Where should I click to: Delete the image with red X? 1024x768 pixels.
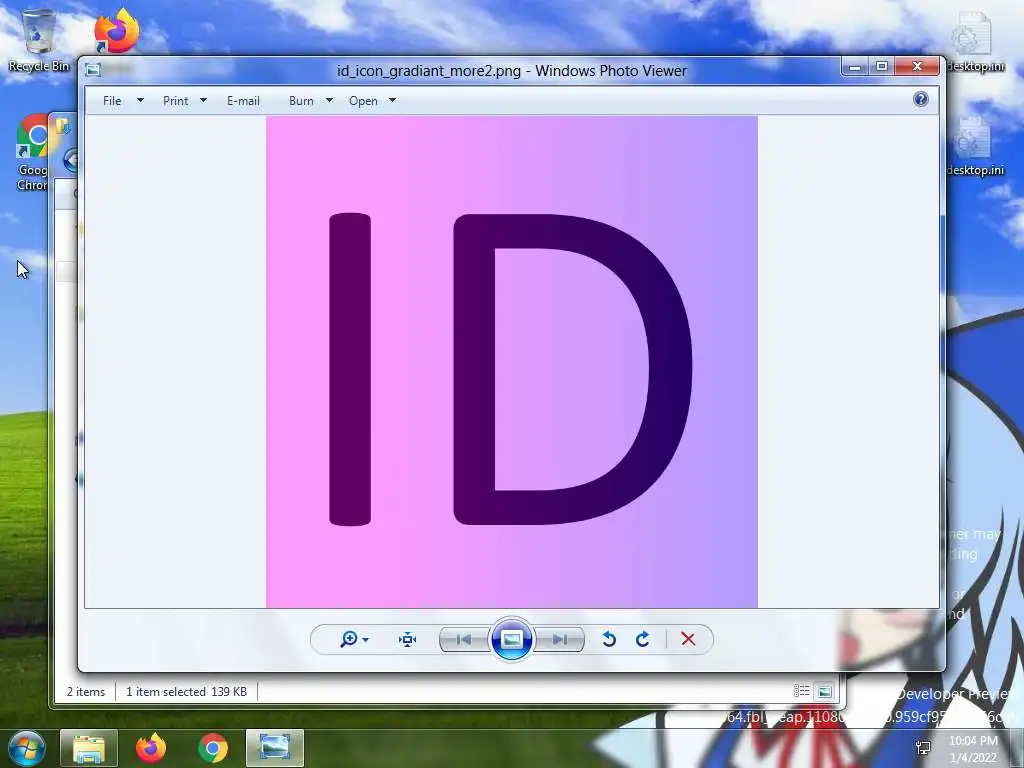pos(688,639)
